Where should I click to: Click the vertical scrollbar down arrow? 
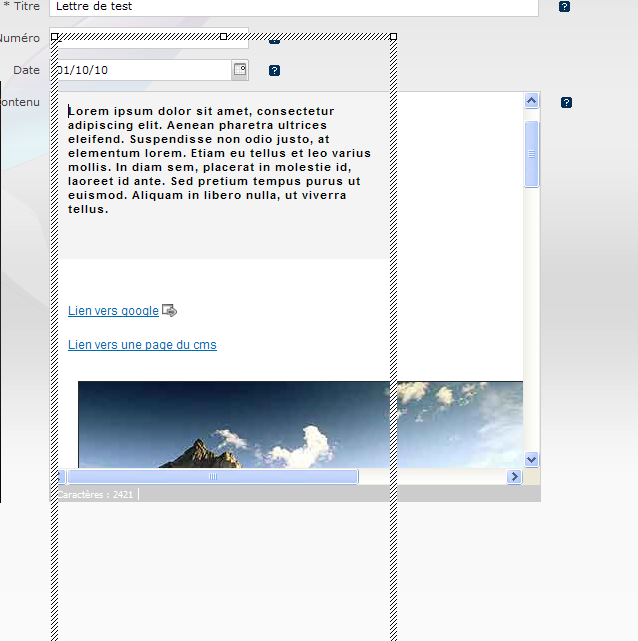point(531,459)
